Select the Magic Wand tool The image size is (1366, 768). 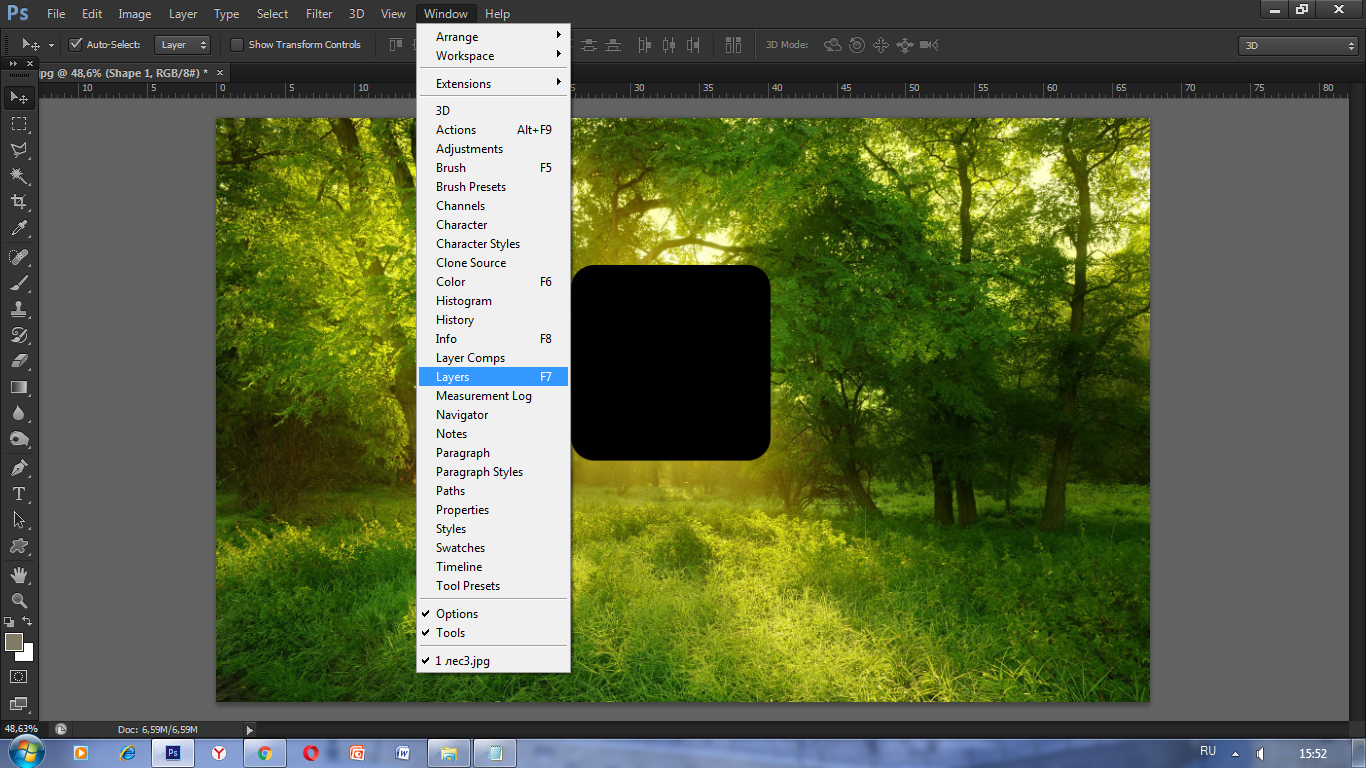(19, 175)
